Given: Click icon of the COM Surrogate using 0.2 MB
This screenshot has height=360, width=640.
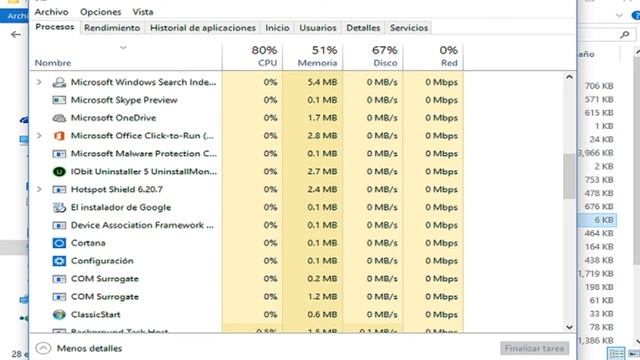Looking at the screenshot, I should click(x=59, y=279).
